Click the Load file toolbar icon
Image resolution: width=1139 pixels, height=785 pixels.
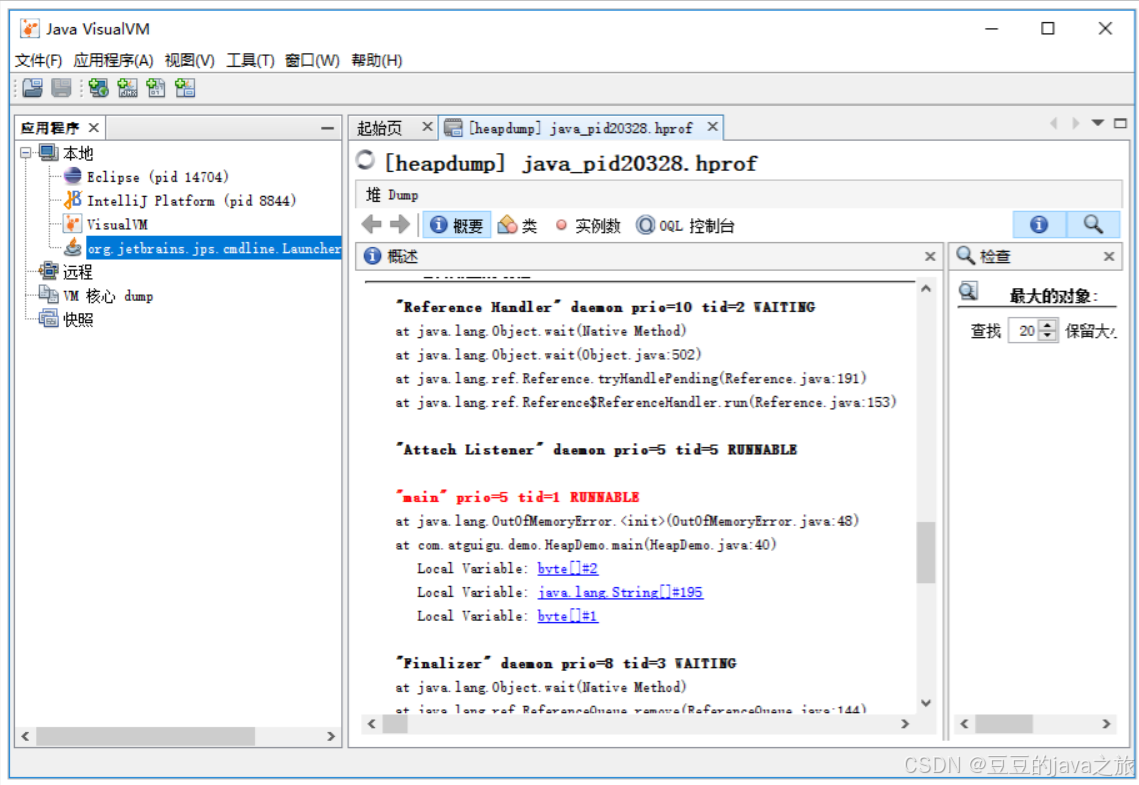33,88
